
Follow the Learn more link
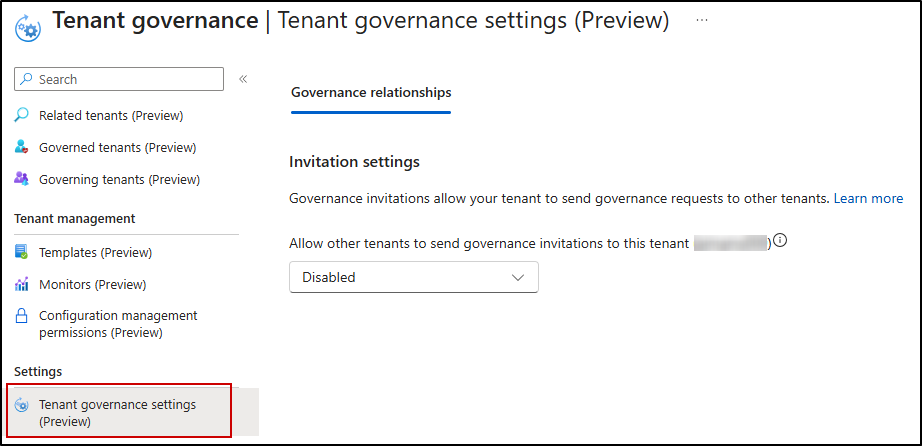[868, 199]
